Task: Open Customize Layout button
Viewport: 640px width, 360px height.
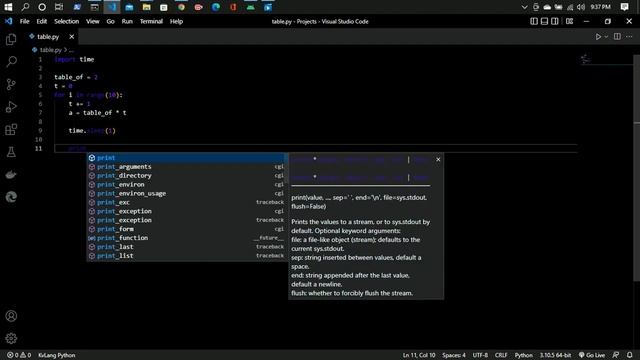Action: [569, 21]
